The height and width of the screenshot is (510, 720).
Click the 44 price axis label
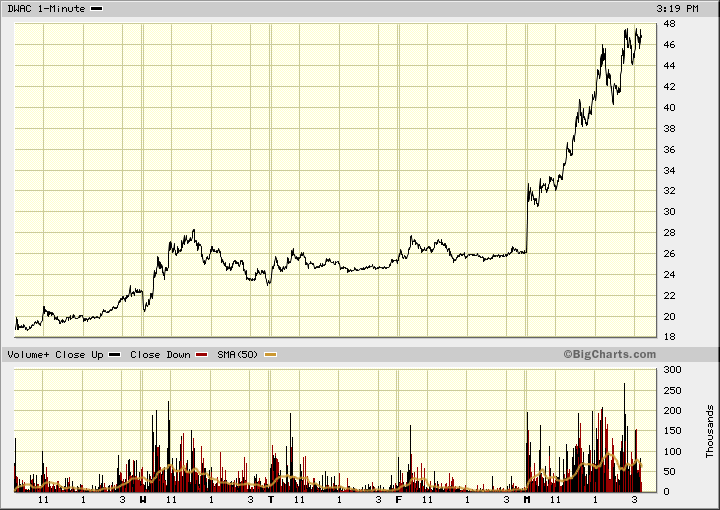click(669, 66)
